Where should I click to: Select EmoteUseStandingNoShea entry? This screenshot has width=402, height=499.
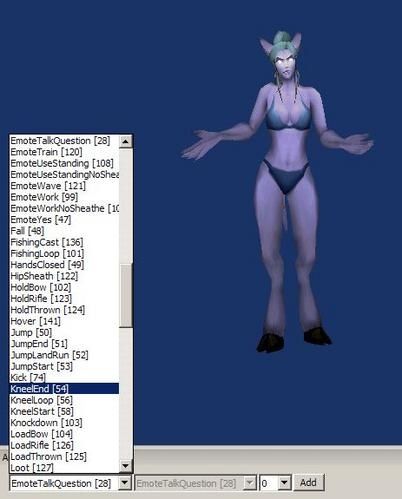[64, 175]
